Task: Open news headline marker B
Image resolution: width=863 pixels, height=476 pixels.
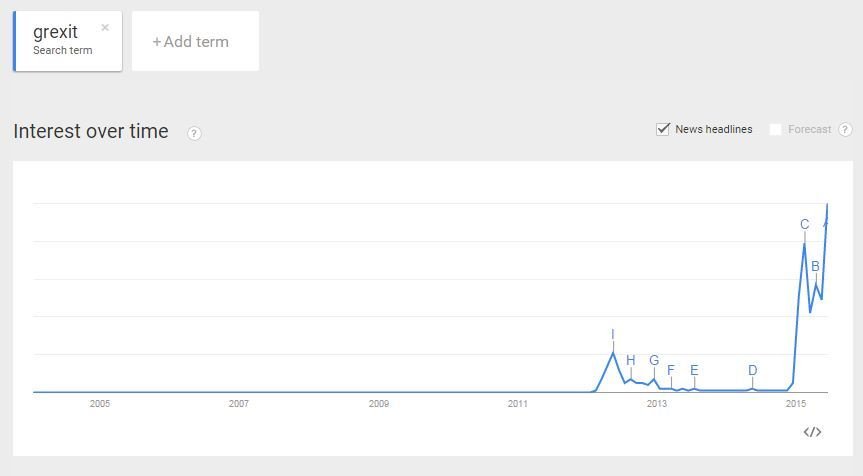Action: coord(816,266)
